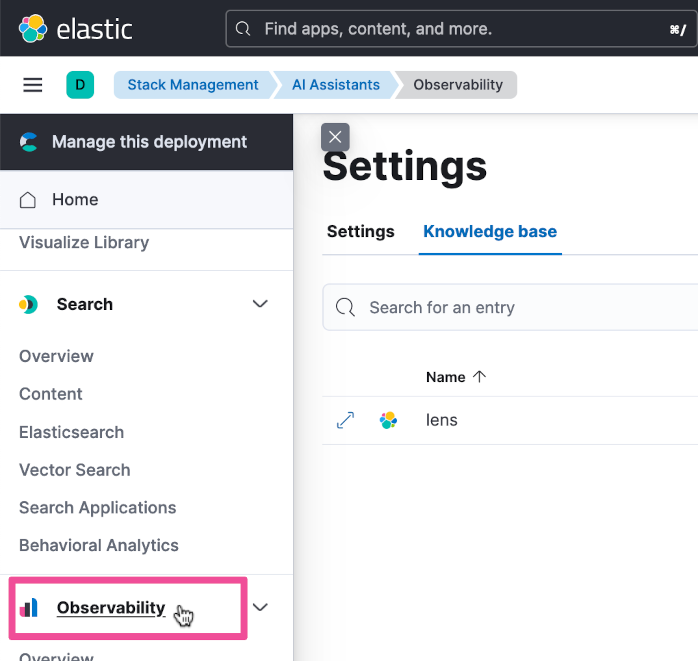This screenshot has height=661, width=698.
Task: Go to AI Assistants breadcrumb
Action: 336,85
